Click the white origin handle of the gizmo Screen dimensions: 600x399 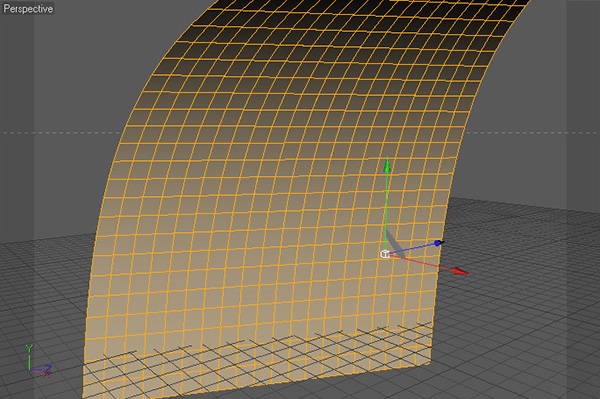point(385,254)
